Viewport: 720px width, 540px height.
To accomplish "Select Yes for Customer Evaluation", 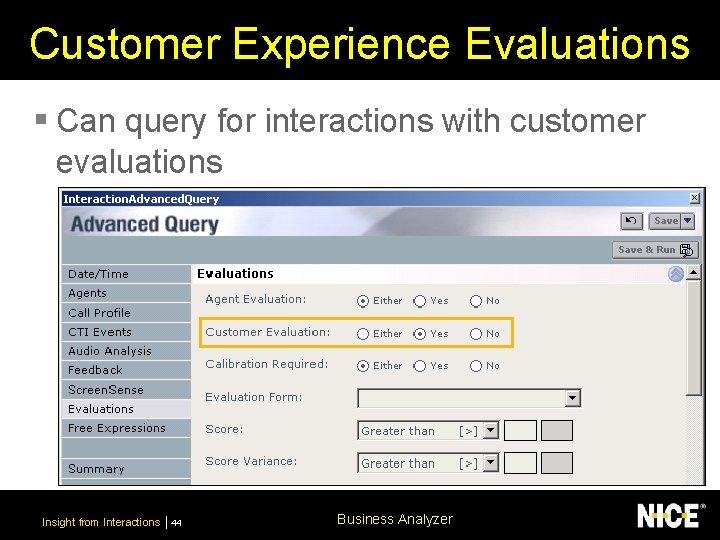I will pos(419,334).
